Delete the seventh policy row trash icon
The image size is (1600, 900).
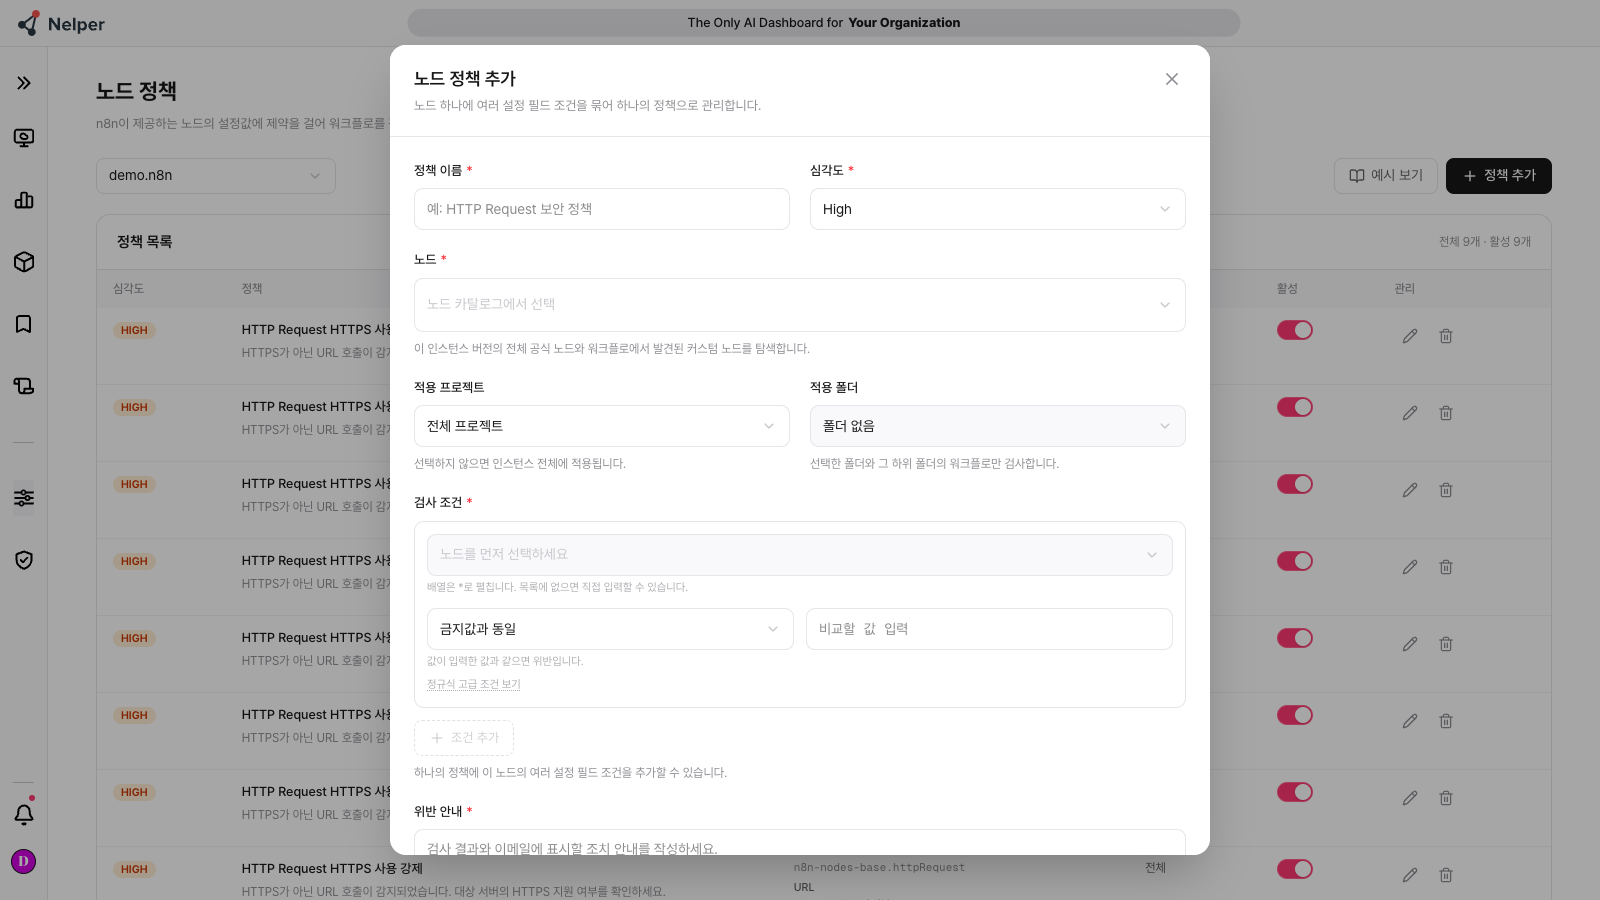(x=1446, y=798)
